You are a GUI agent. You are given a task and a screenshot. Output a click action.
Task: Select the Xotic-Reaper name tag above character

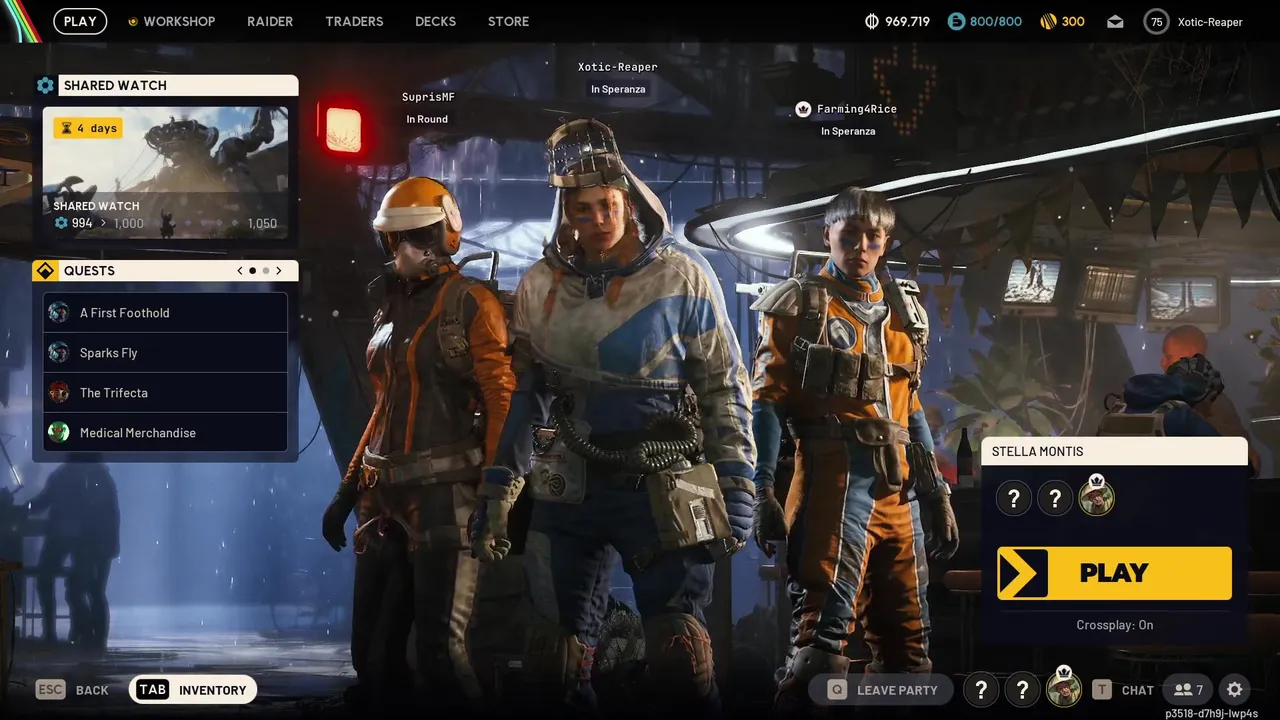pos(618,67)
